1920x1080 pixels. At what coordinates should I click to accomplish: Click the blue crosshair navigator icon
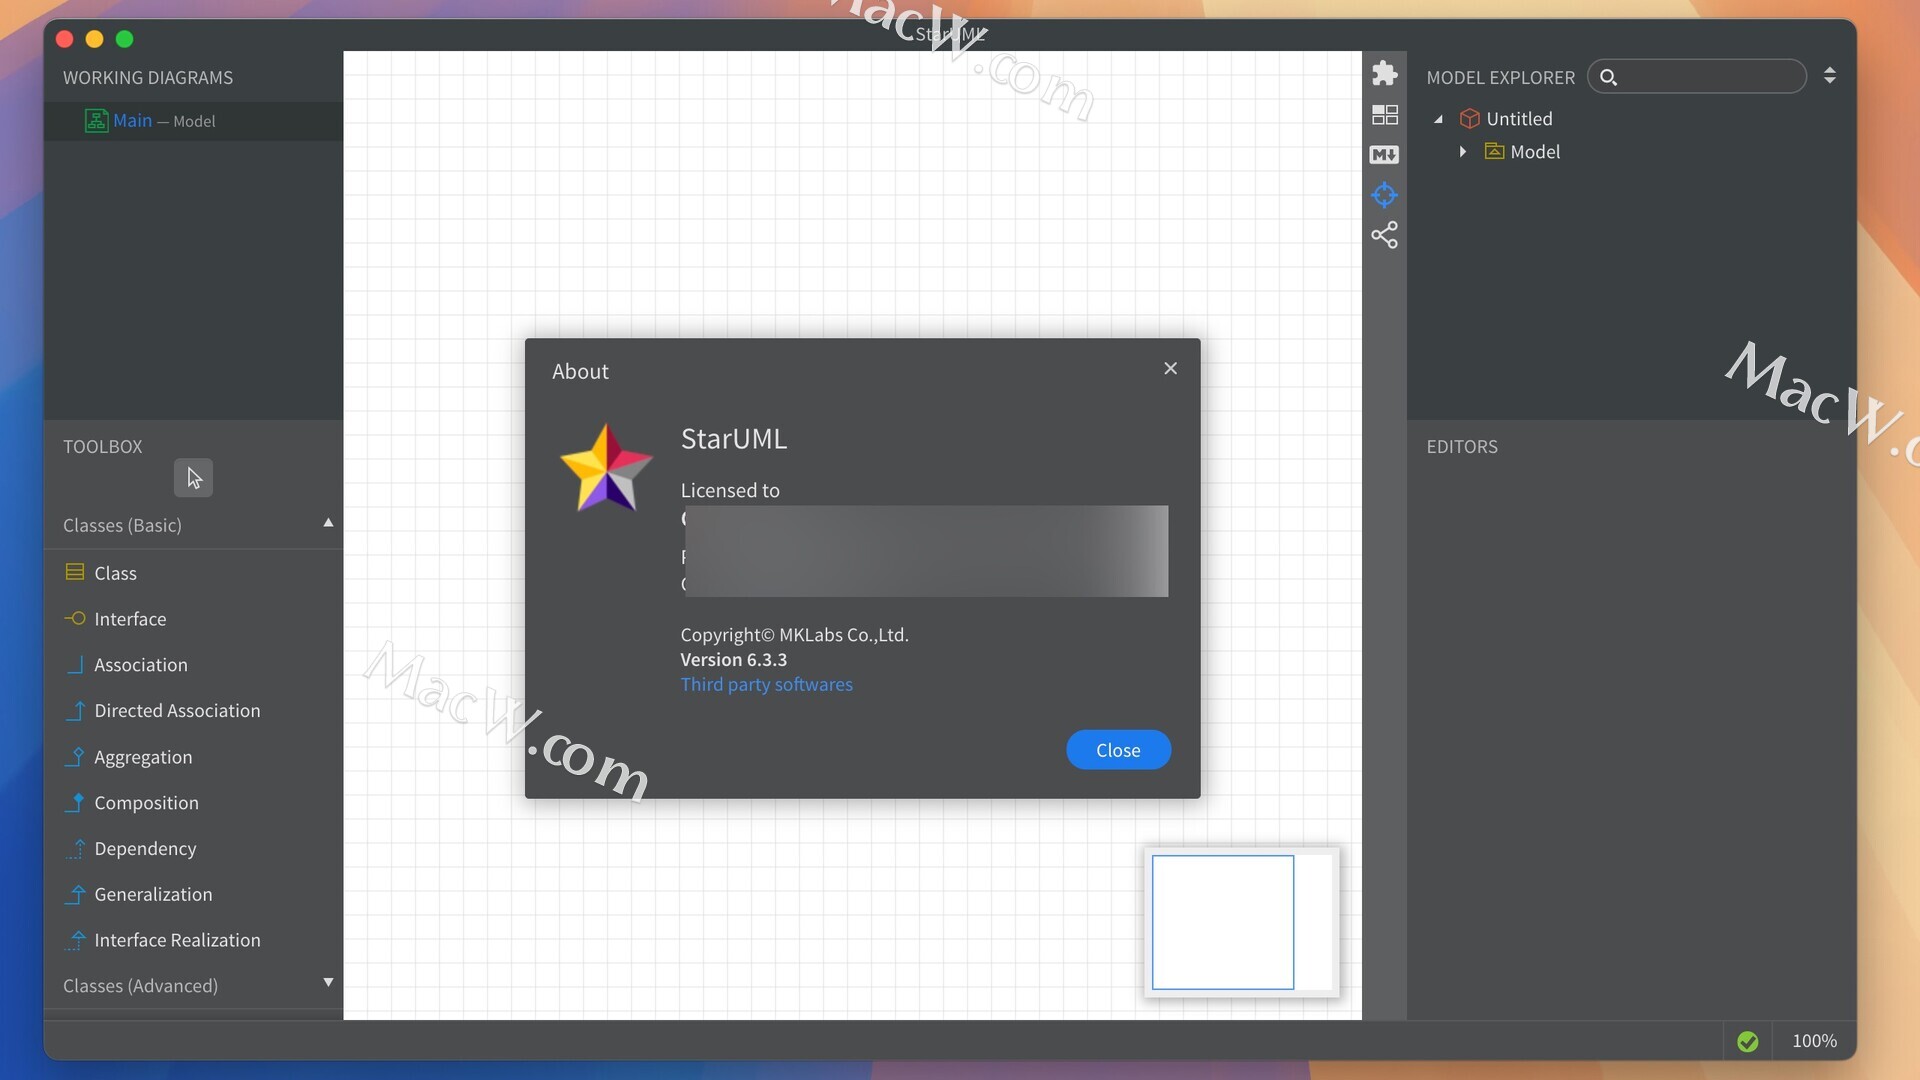(1384, 195)
